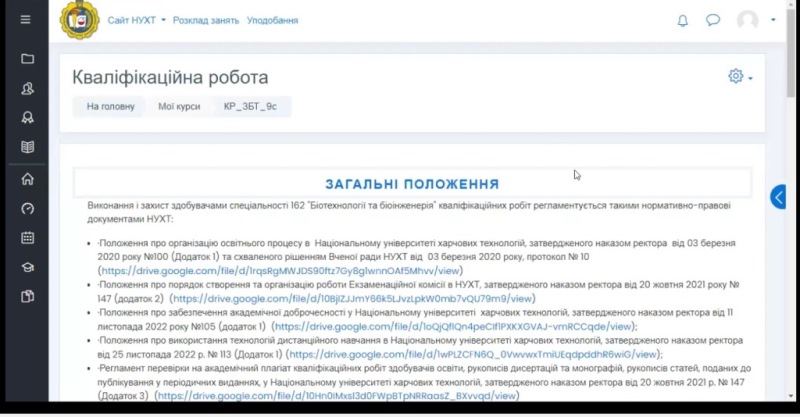The width and height of the screenshot is (800, 417).
Task: Open the Drive link starting 10BjlZJJmY66k5
Action: click(x=353, y=299)
